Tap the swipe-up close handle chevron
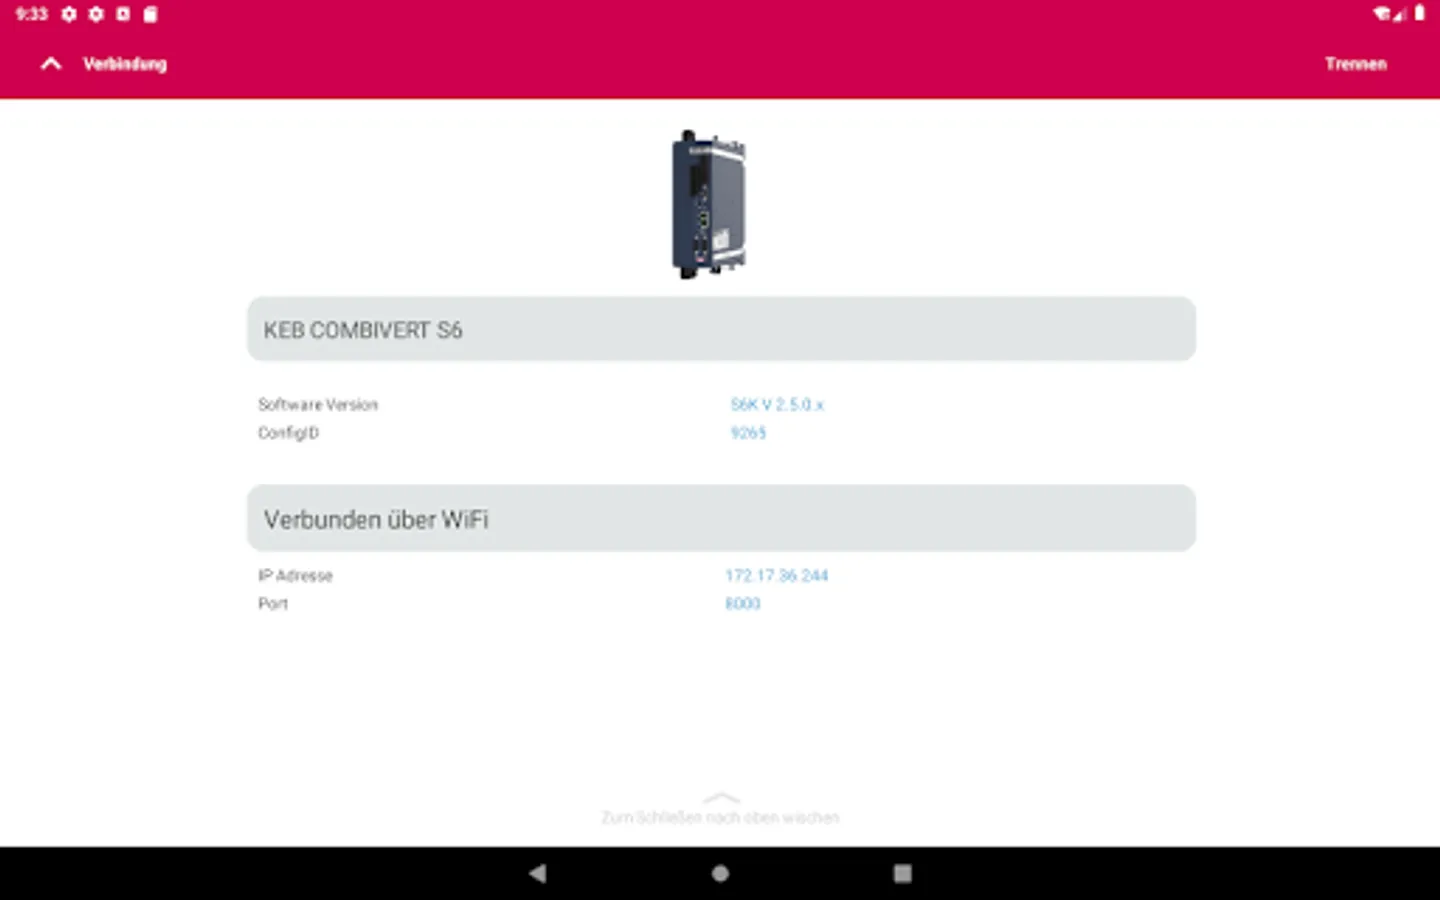This screenshot has width=1440, height=900. [x=721, y=798]
